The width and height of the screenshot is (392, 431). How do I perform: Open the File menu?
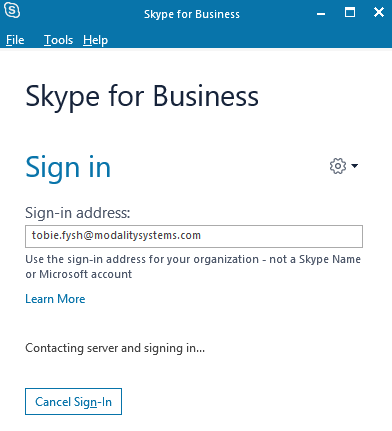(15, 40)
